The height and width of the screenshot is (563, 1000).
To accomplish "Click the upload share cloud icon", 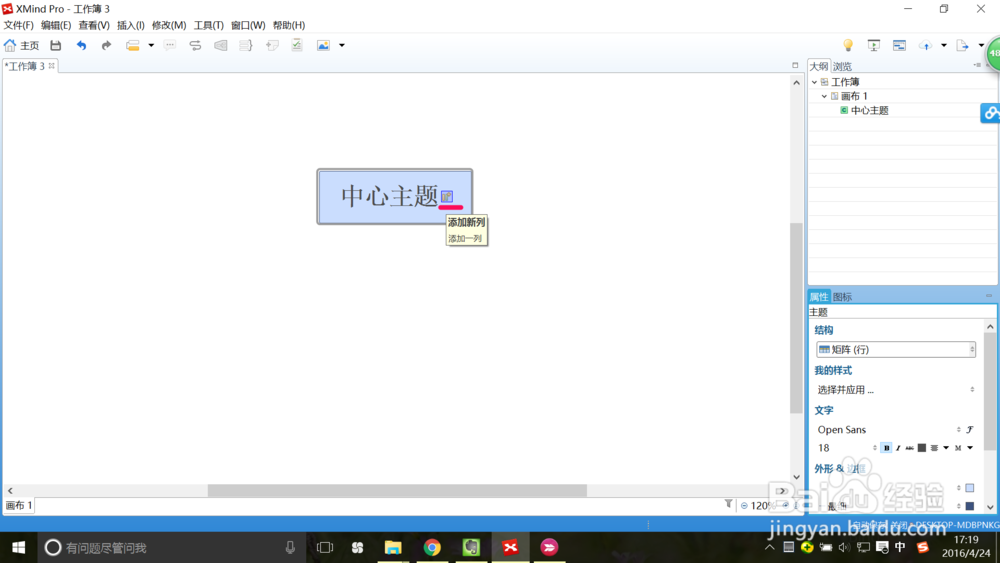I will [x=925, y=45].
